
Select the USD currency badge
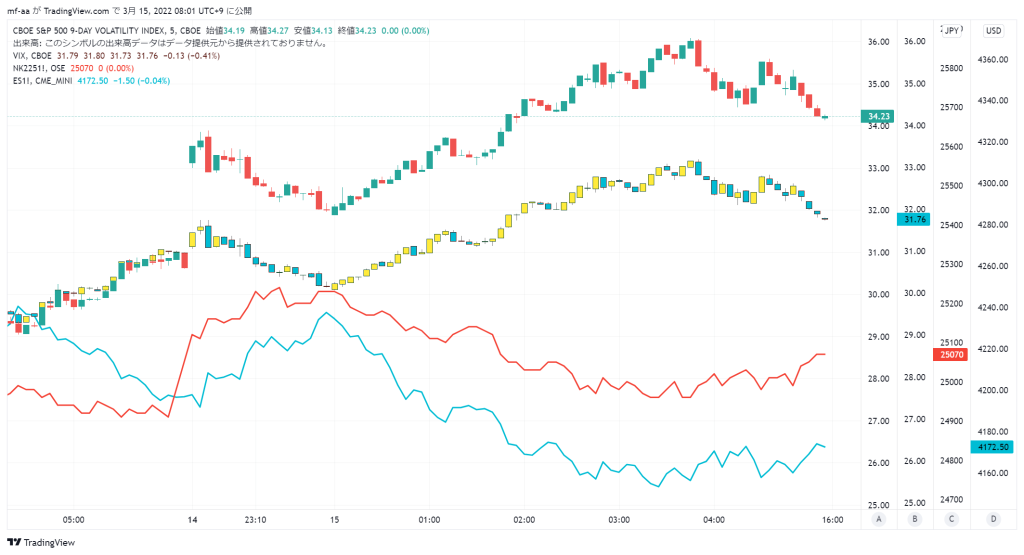tap(993, 31)
